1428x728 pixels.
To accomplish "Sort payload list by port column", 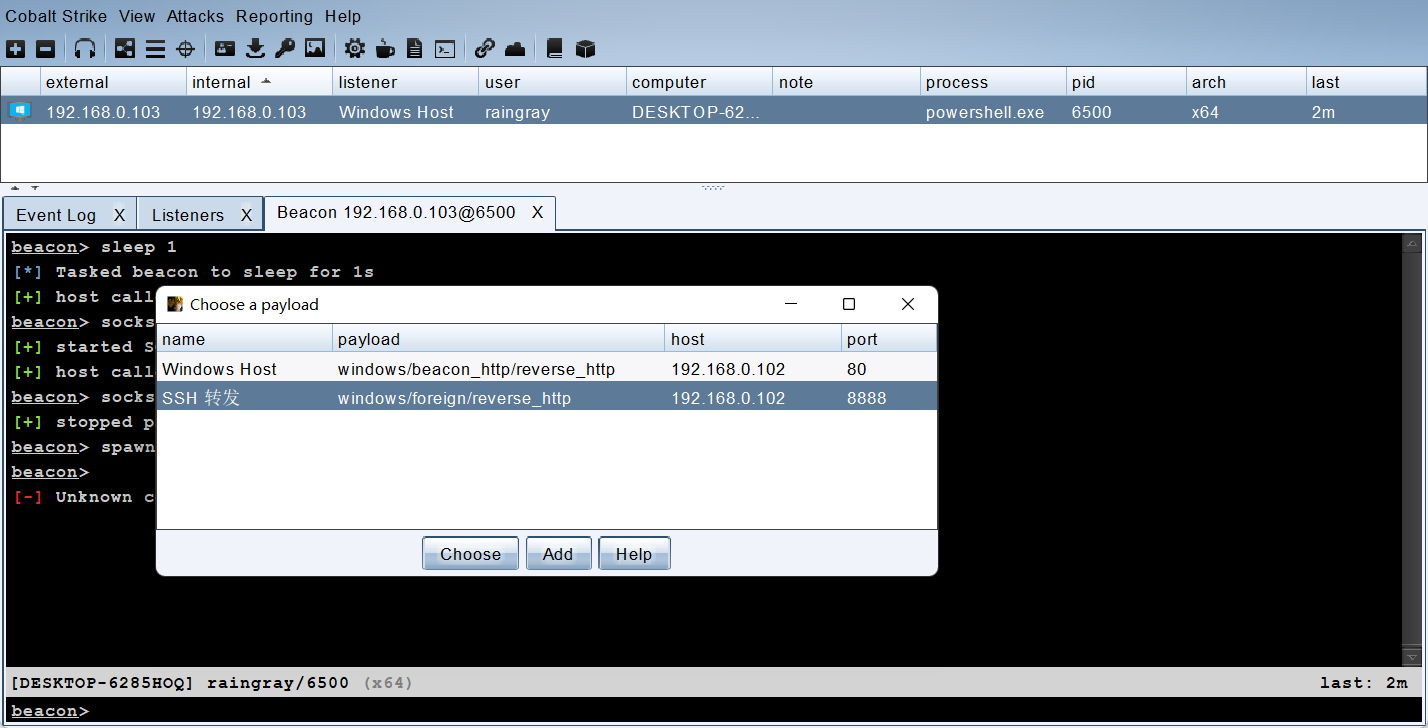I will [889, 339].
